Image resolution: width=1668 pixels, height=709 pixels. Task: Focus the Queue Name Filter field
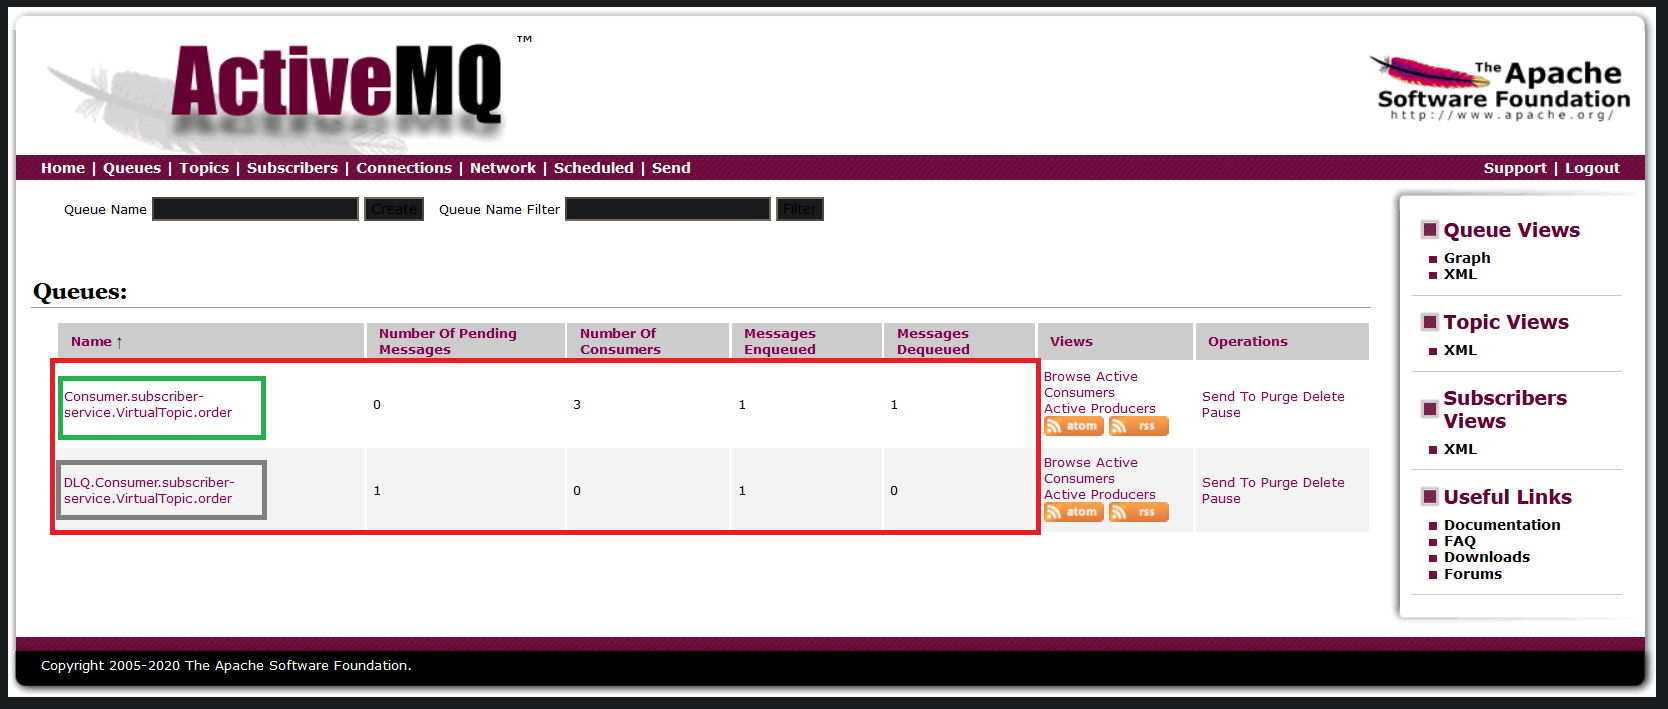tap(668, 209)
